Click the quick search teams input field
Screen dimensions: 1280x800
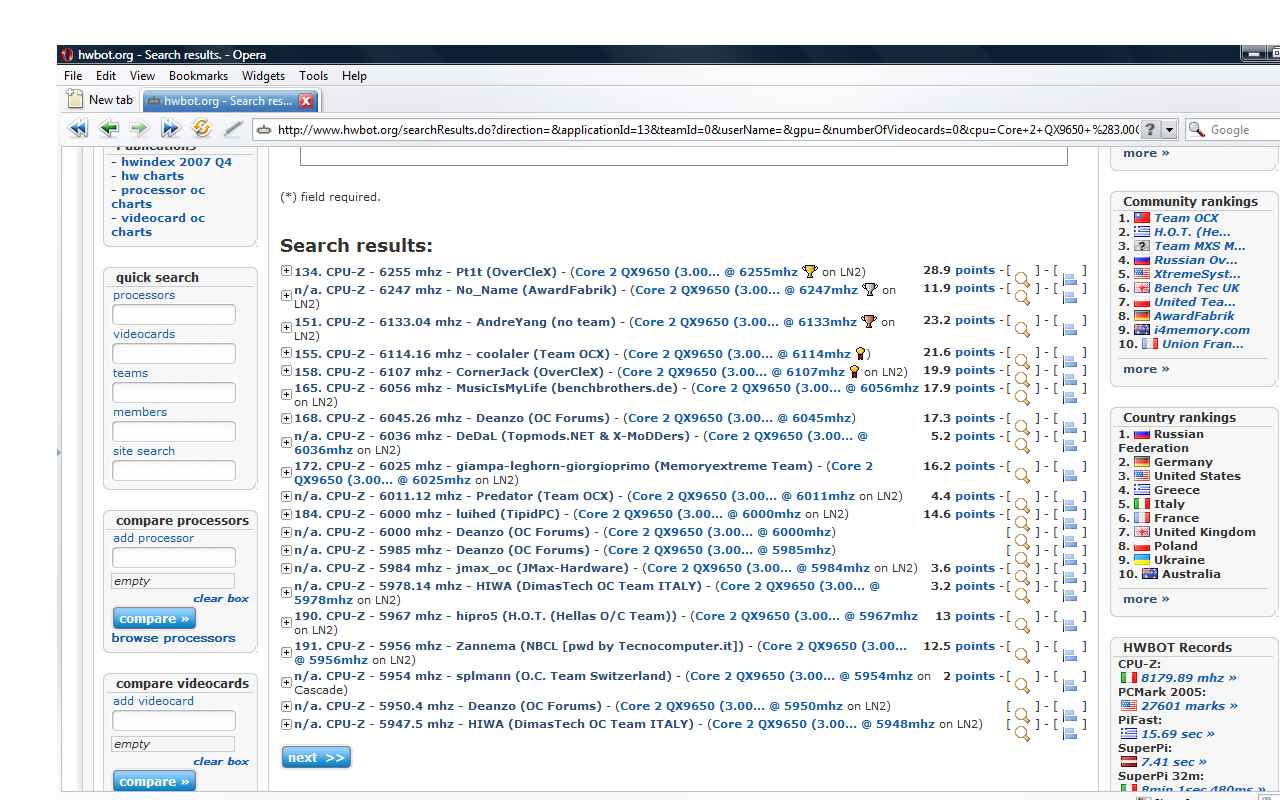tap(174, 393)
